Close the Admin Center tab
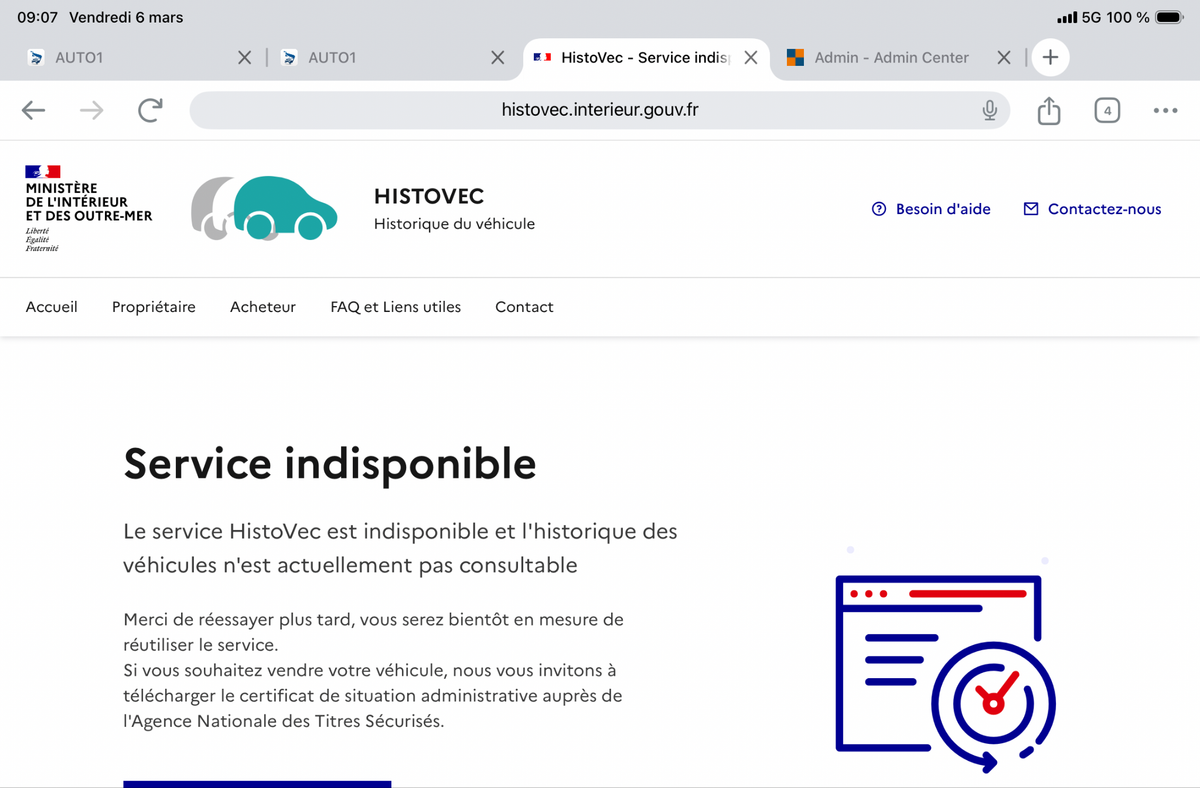 (1004, 58)
